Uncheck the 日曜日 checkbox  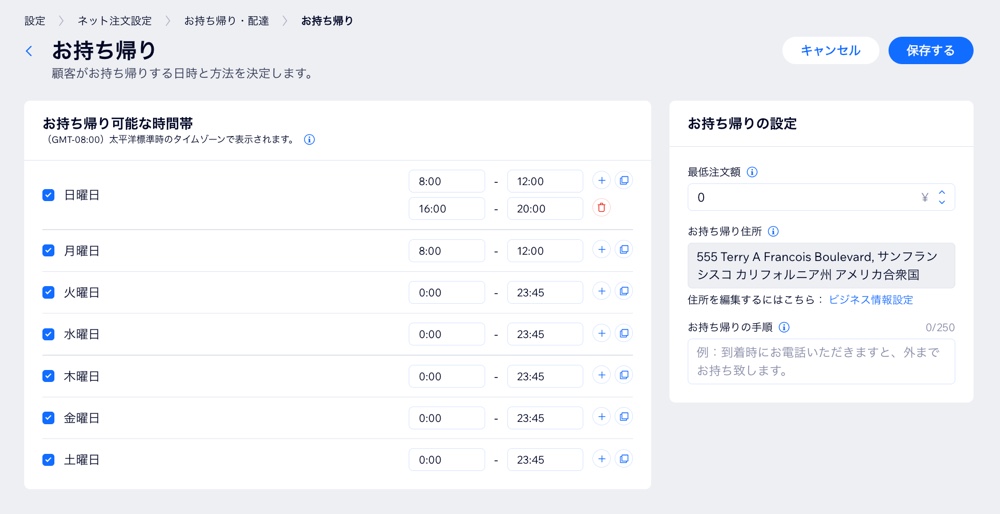(48, 195)
